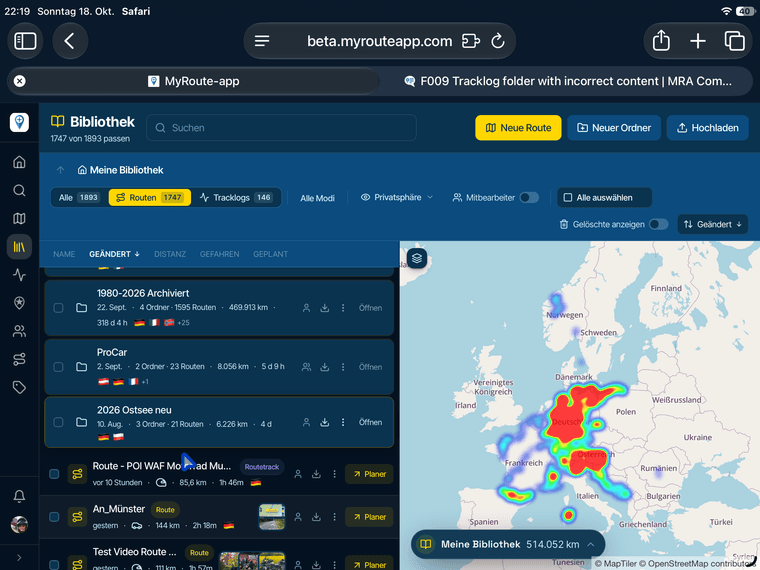Sort by the DISTANZ column header
The width and height of the screenshot is (760, 570).
(170, 254)
